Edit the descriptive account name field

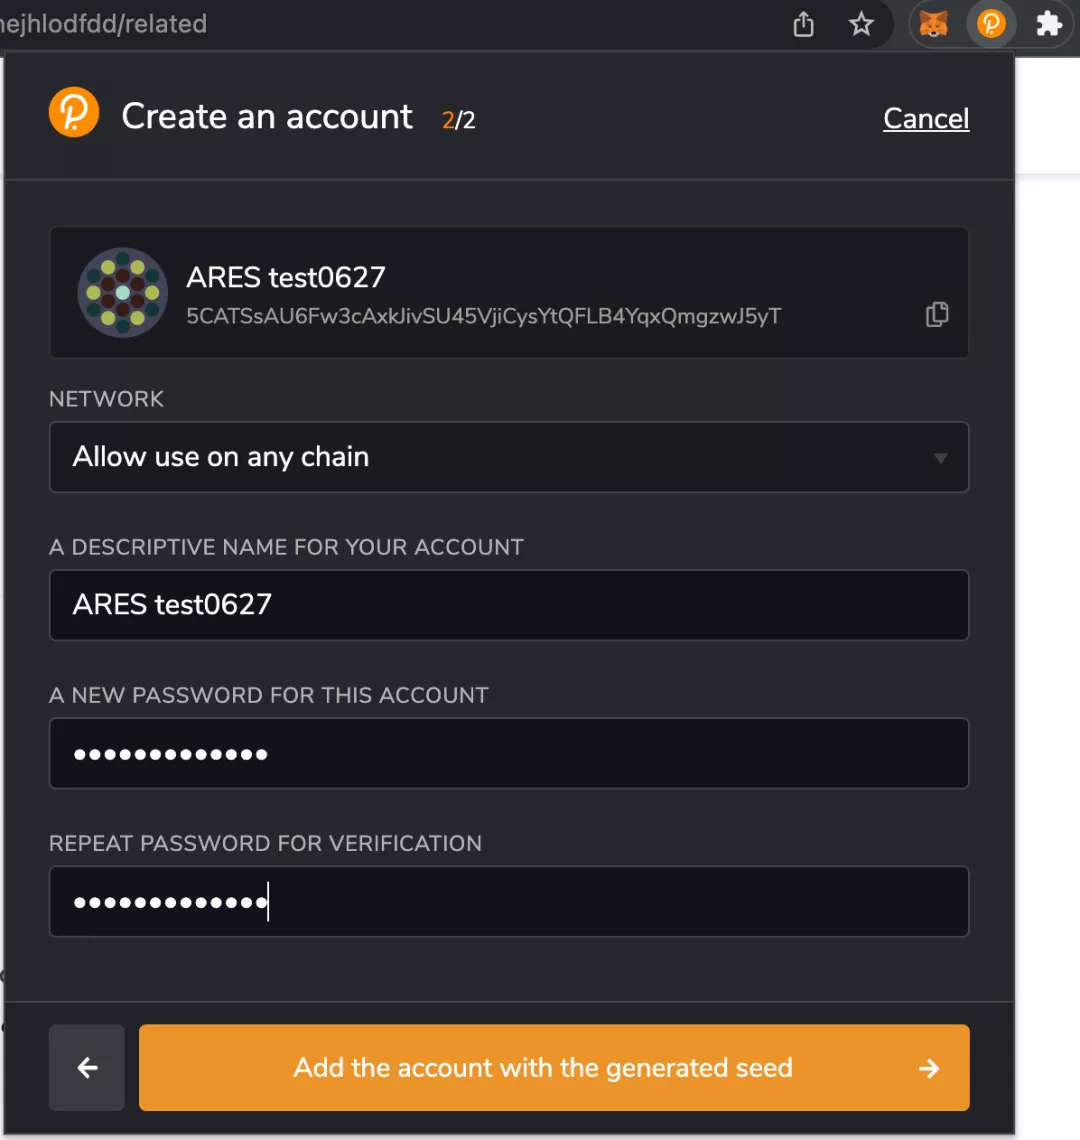pyautogui.click(x=509, y=605)
